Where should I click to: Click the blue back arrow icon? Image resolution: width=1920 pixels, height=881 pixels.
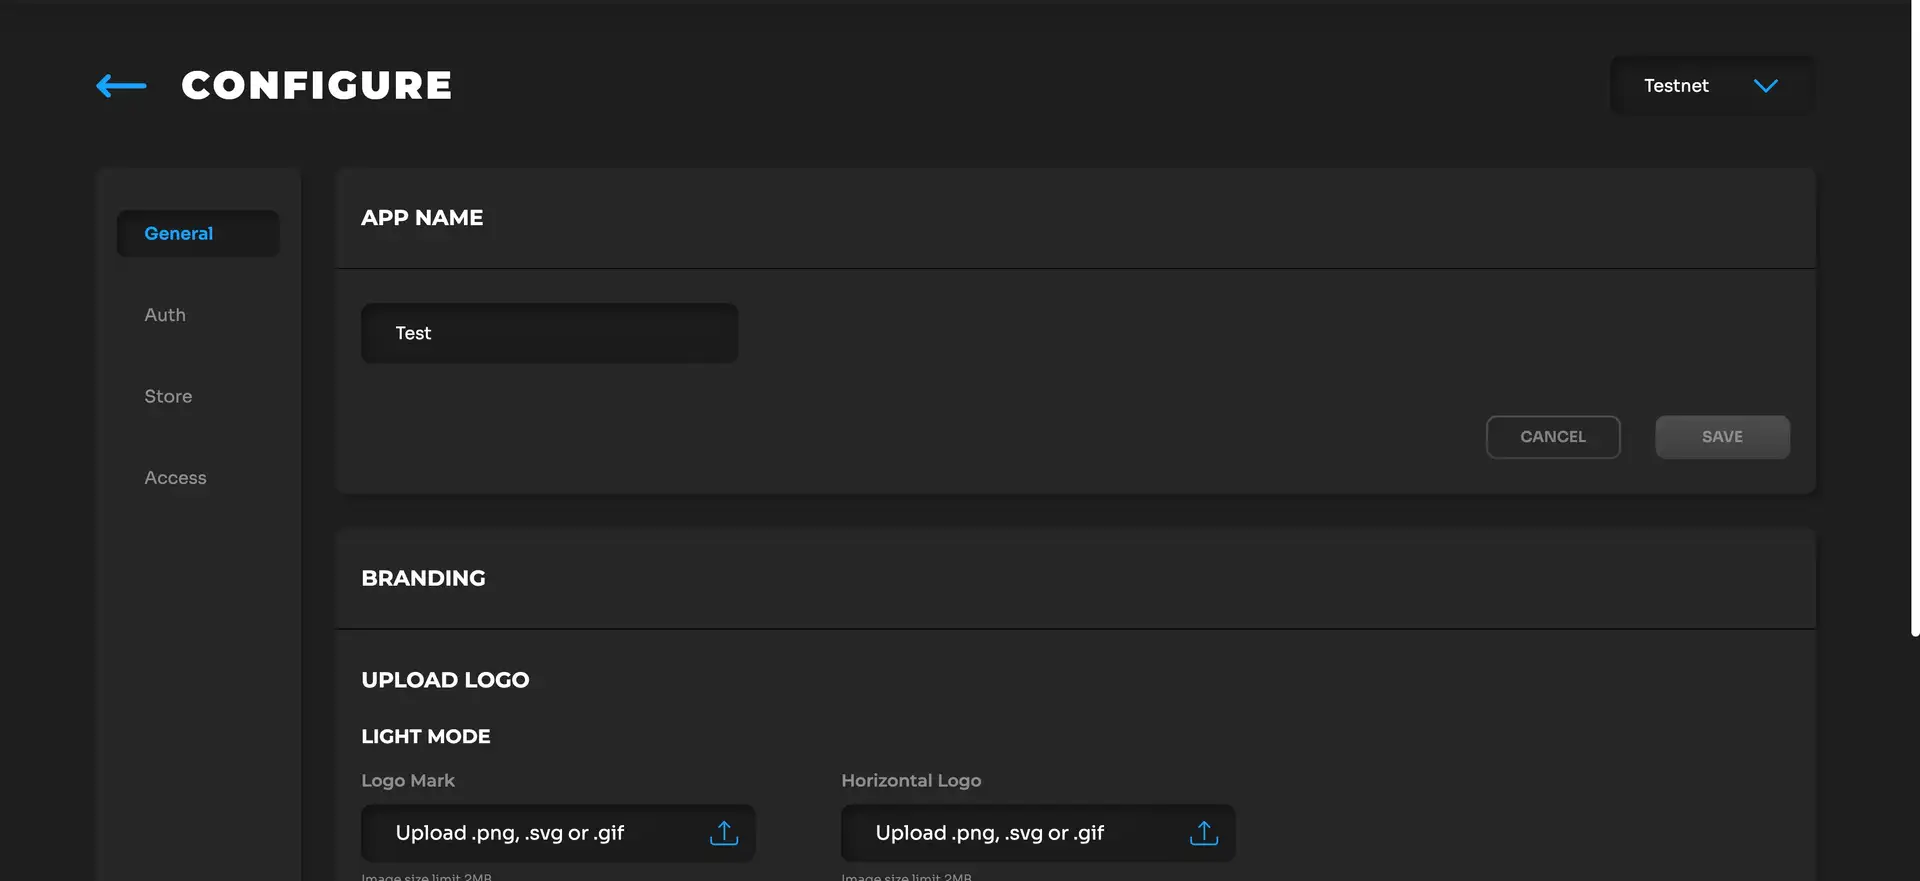pos(121,86)
